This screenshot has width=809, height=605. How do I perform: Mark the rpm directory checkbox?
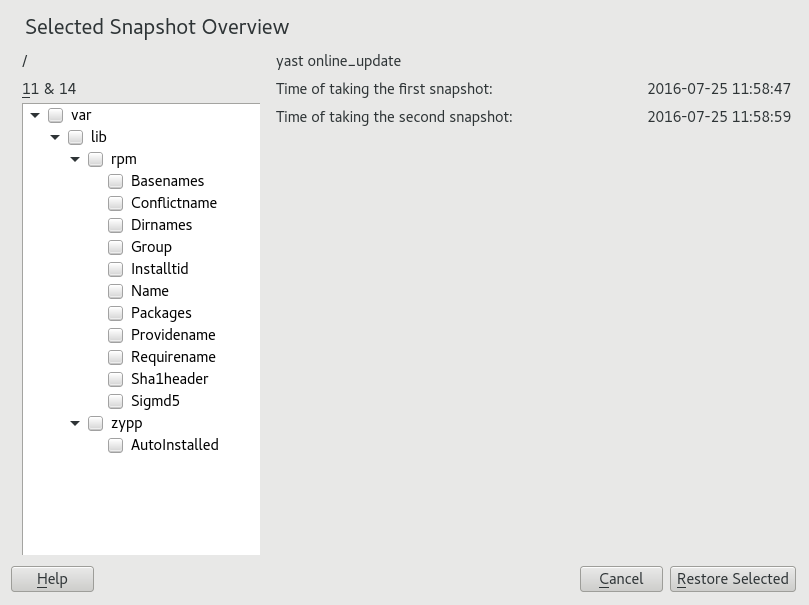96,159
